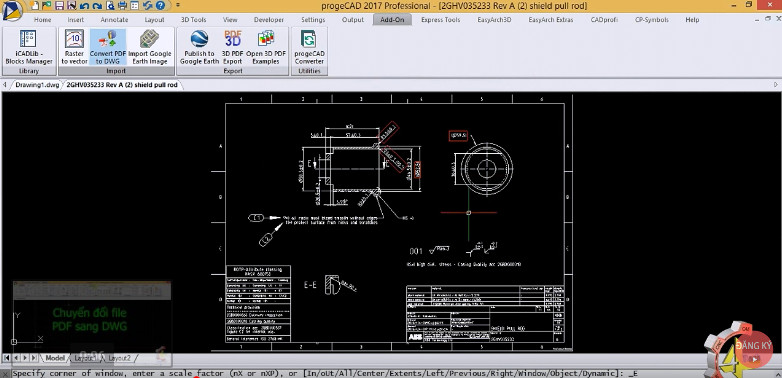The width and height of the screenshot is (782, 378).
Task: Open iCADLib Blocks Manager
Action: click(28, 48)
